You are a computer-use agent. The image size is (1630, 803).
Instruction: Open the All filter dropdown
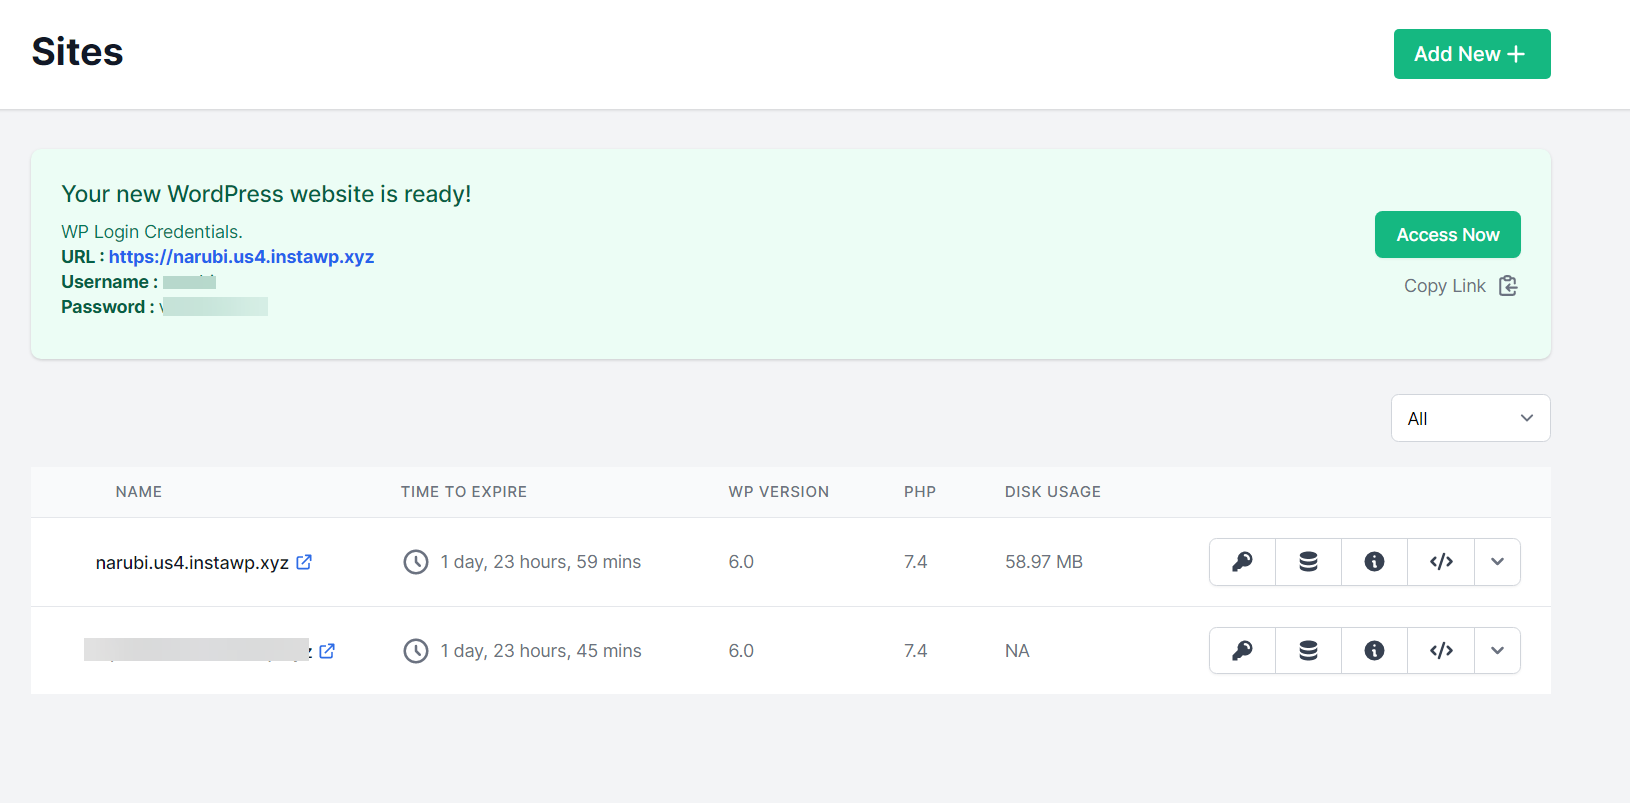point(1470,418)
